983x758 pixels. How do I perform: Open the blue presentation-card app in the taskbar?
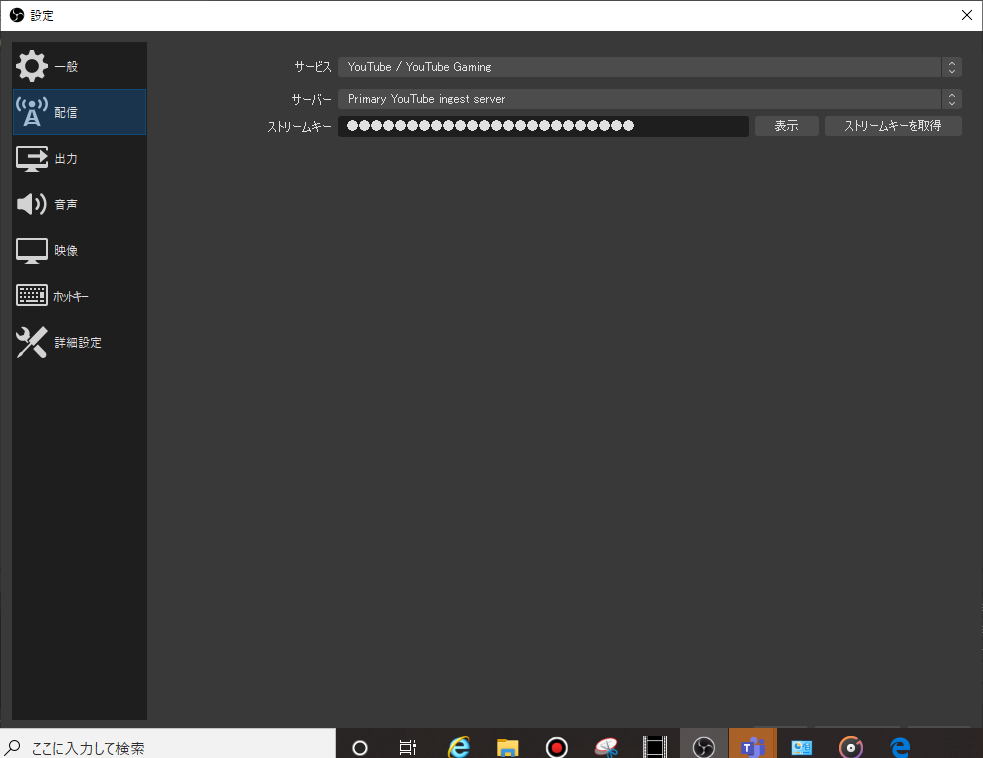click(801, 747)
